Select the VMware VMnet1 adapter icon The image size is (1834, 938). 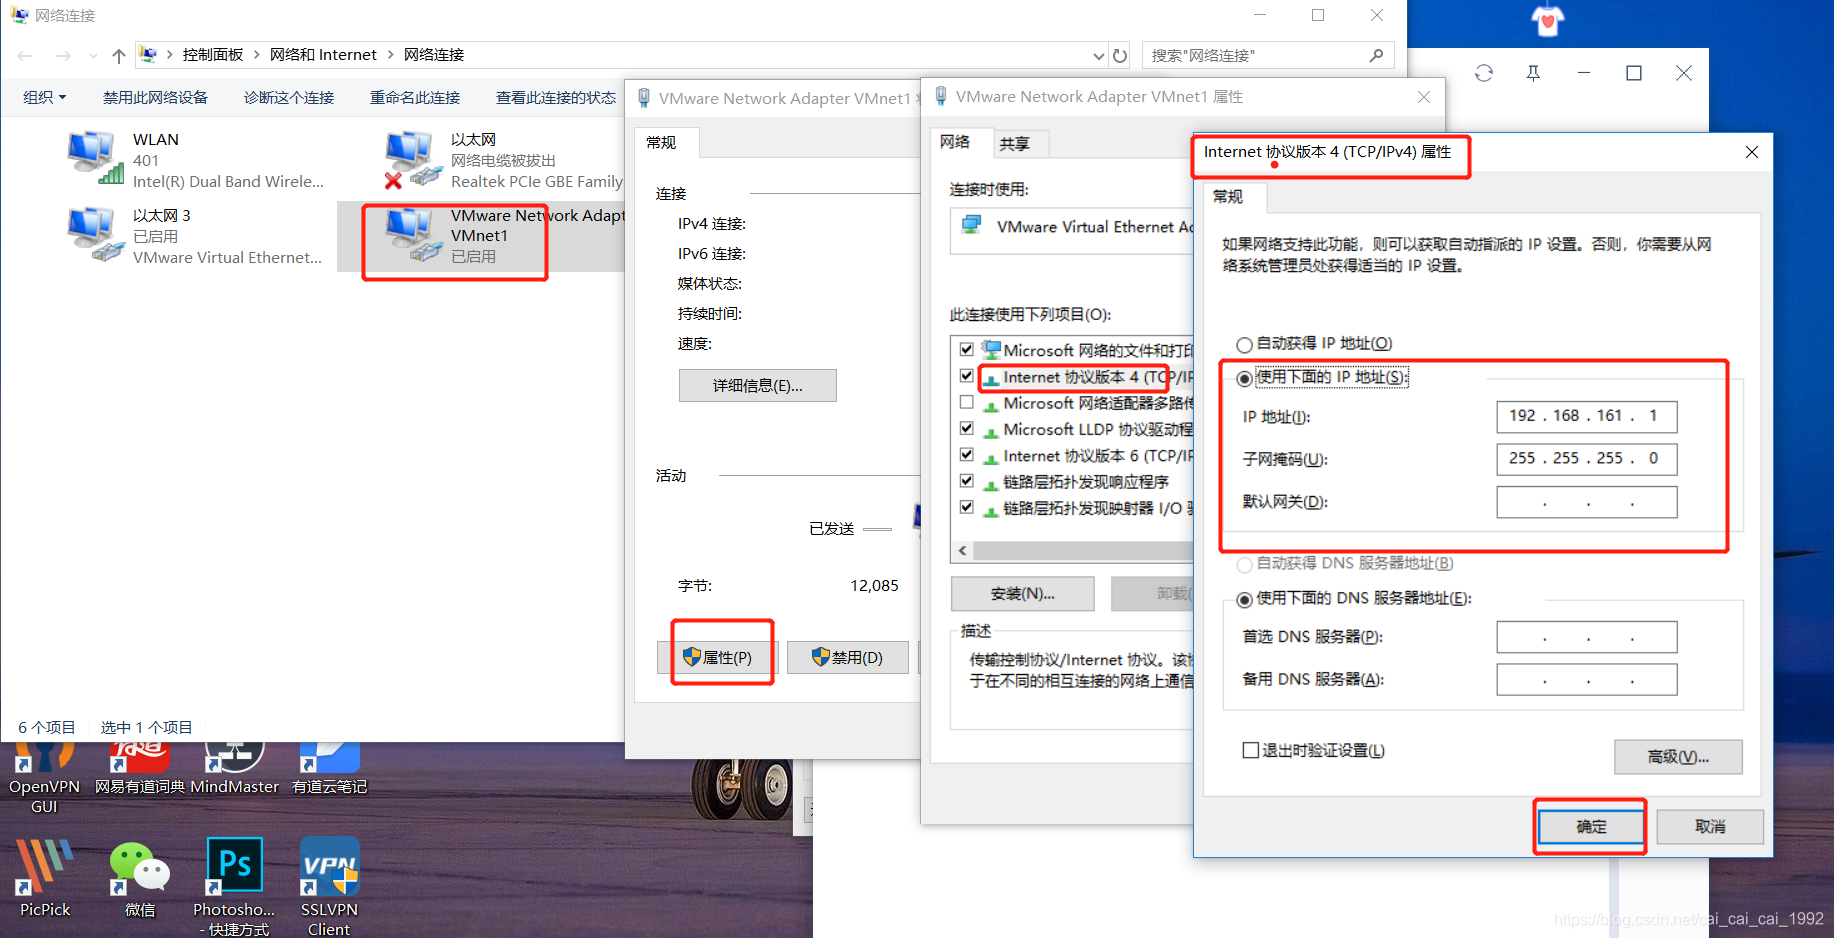413,235
